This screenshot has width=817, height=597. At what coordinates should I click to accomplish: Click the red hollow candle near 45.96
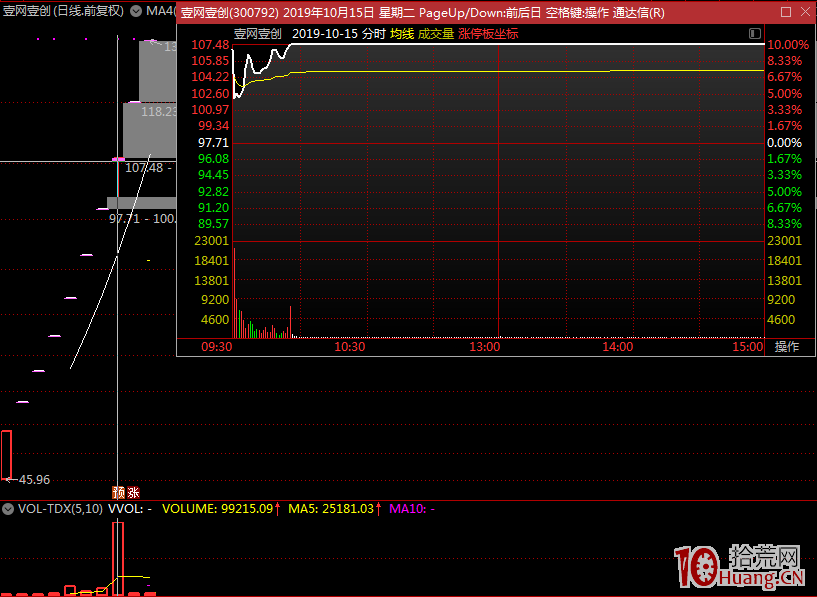pyautogui.click(x=6, y=455)
